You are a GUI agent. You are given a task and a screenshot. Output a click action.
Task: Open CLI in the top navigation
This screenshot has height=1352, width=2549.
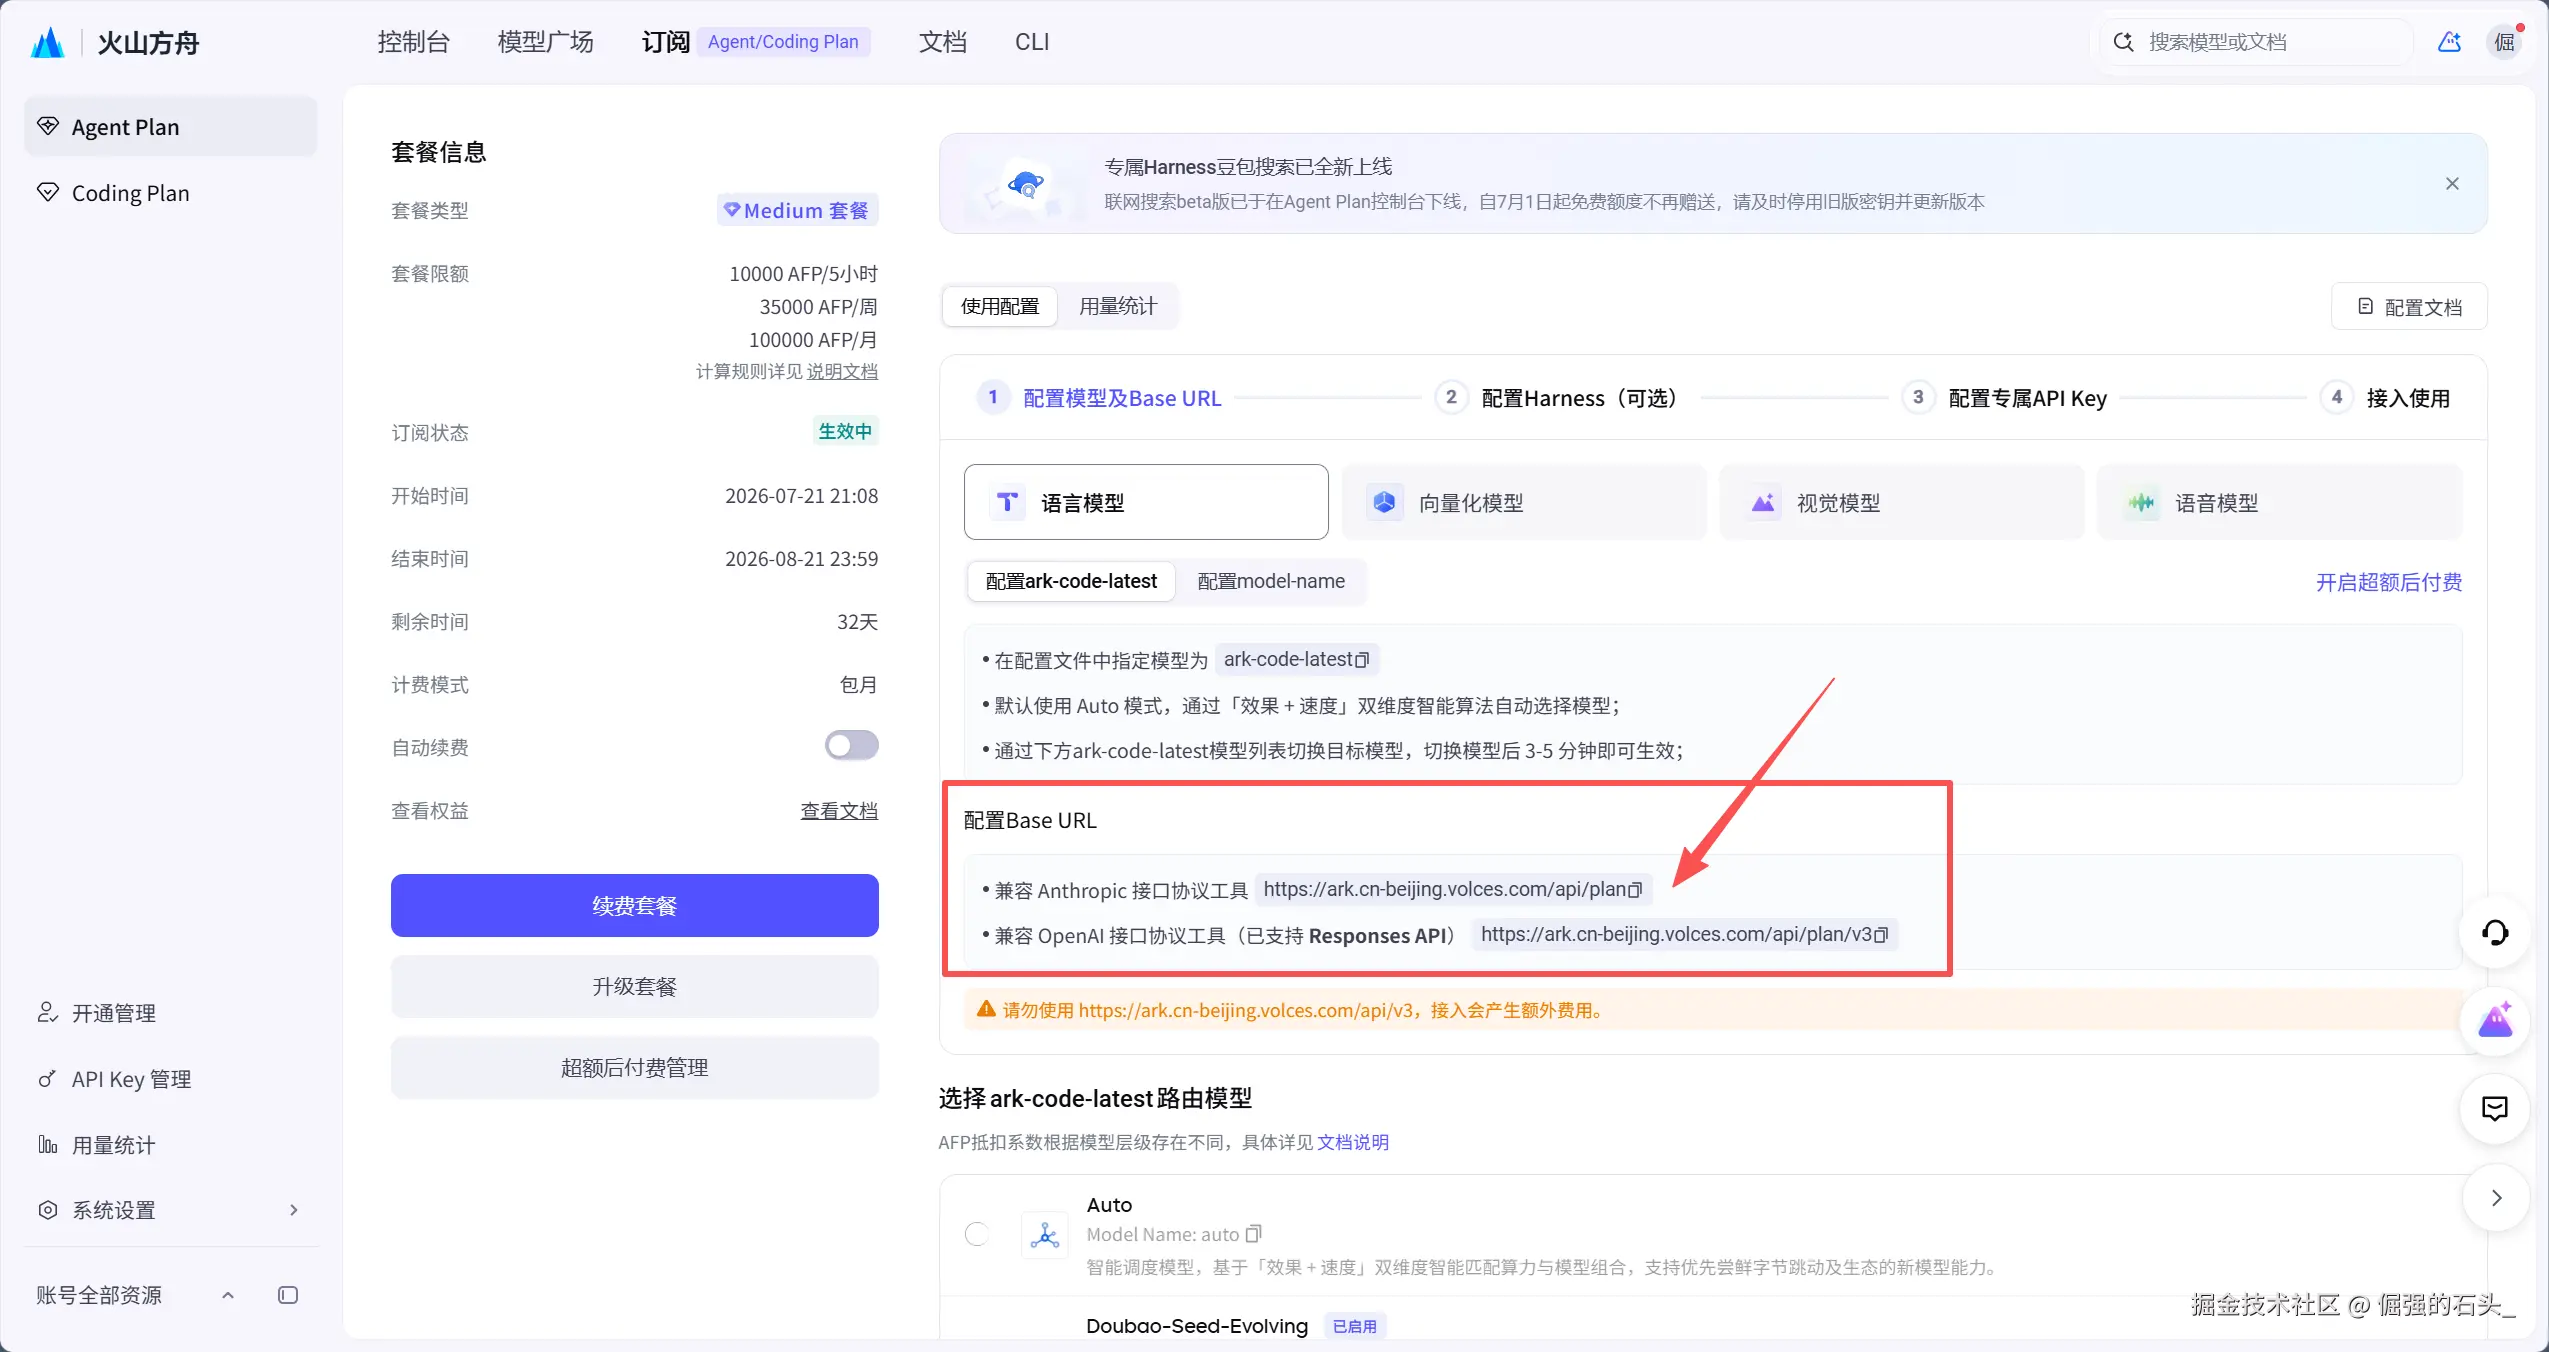click(x=1032, y=42)
